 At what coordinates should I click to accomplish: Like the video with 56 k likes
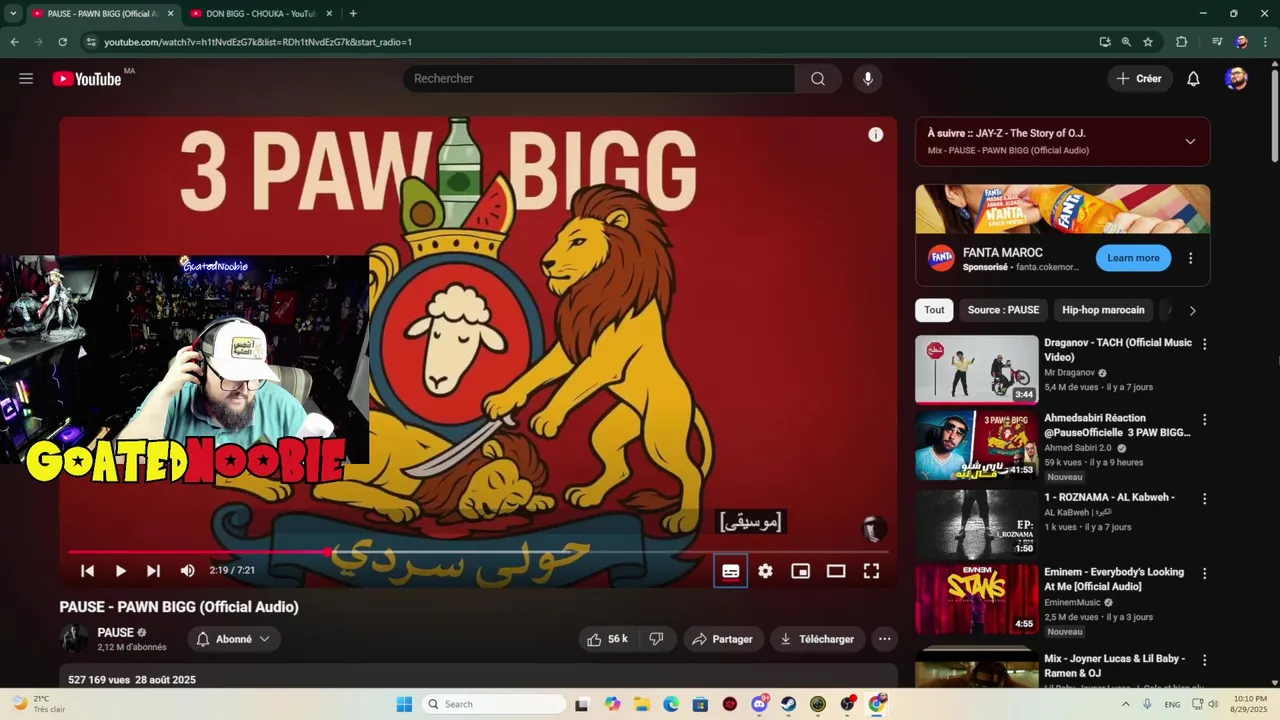(608, 639)
